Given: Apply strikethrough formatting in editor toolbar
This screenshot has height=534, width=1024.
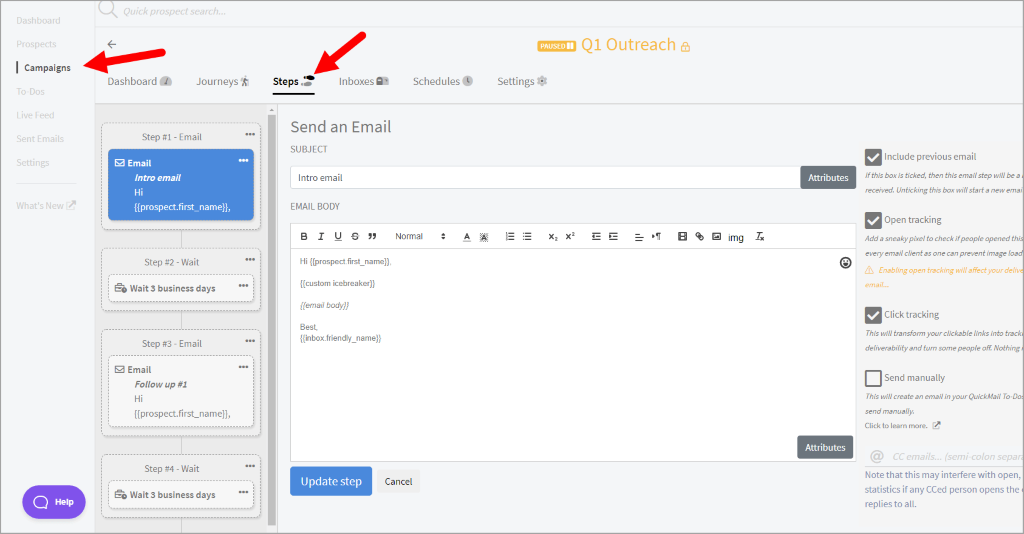Looking at the screenshot, I should coord(355,236).
